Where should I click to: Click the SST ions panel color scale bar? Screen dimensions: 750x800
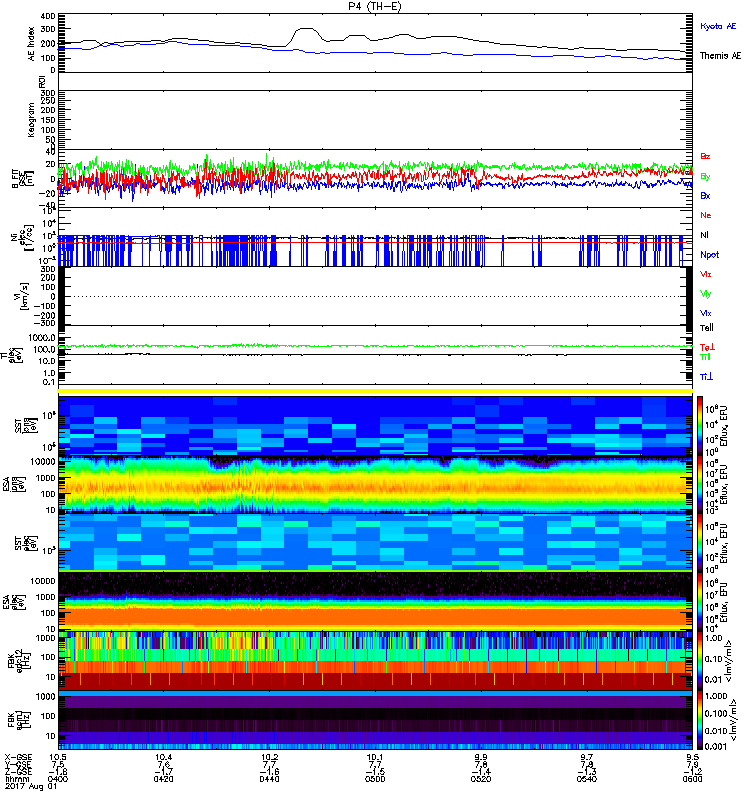[700, 425]
